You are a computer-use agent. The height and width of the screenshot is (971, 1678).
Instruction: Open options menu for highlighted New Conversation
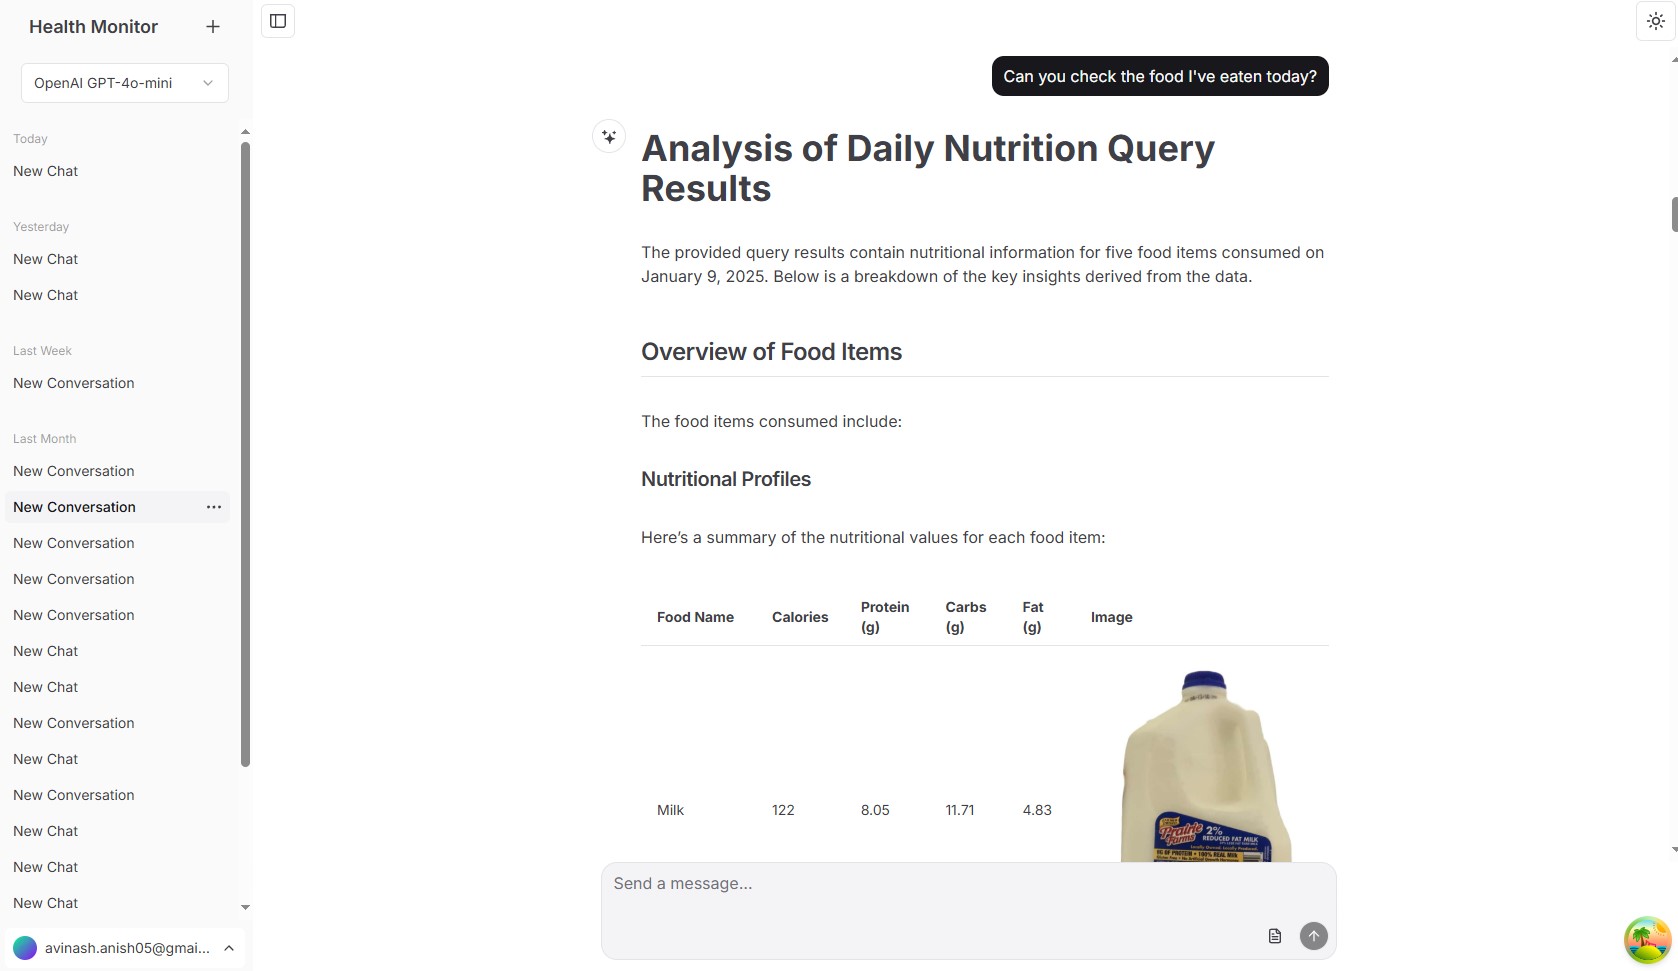[214, 507]
